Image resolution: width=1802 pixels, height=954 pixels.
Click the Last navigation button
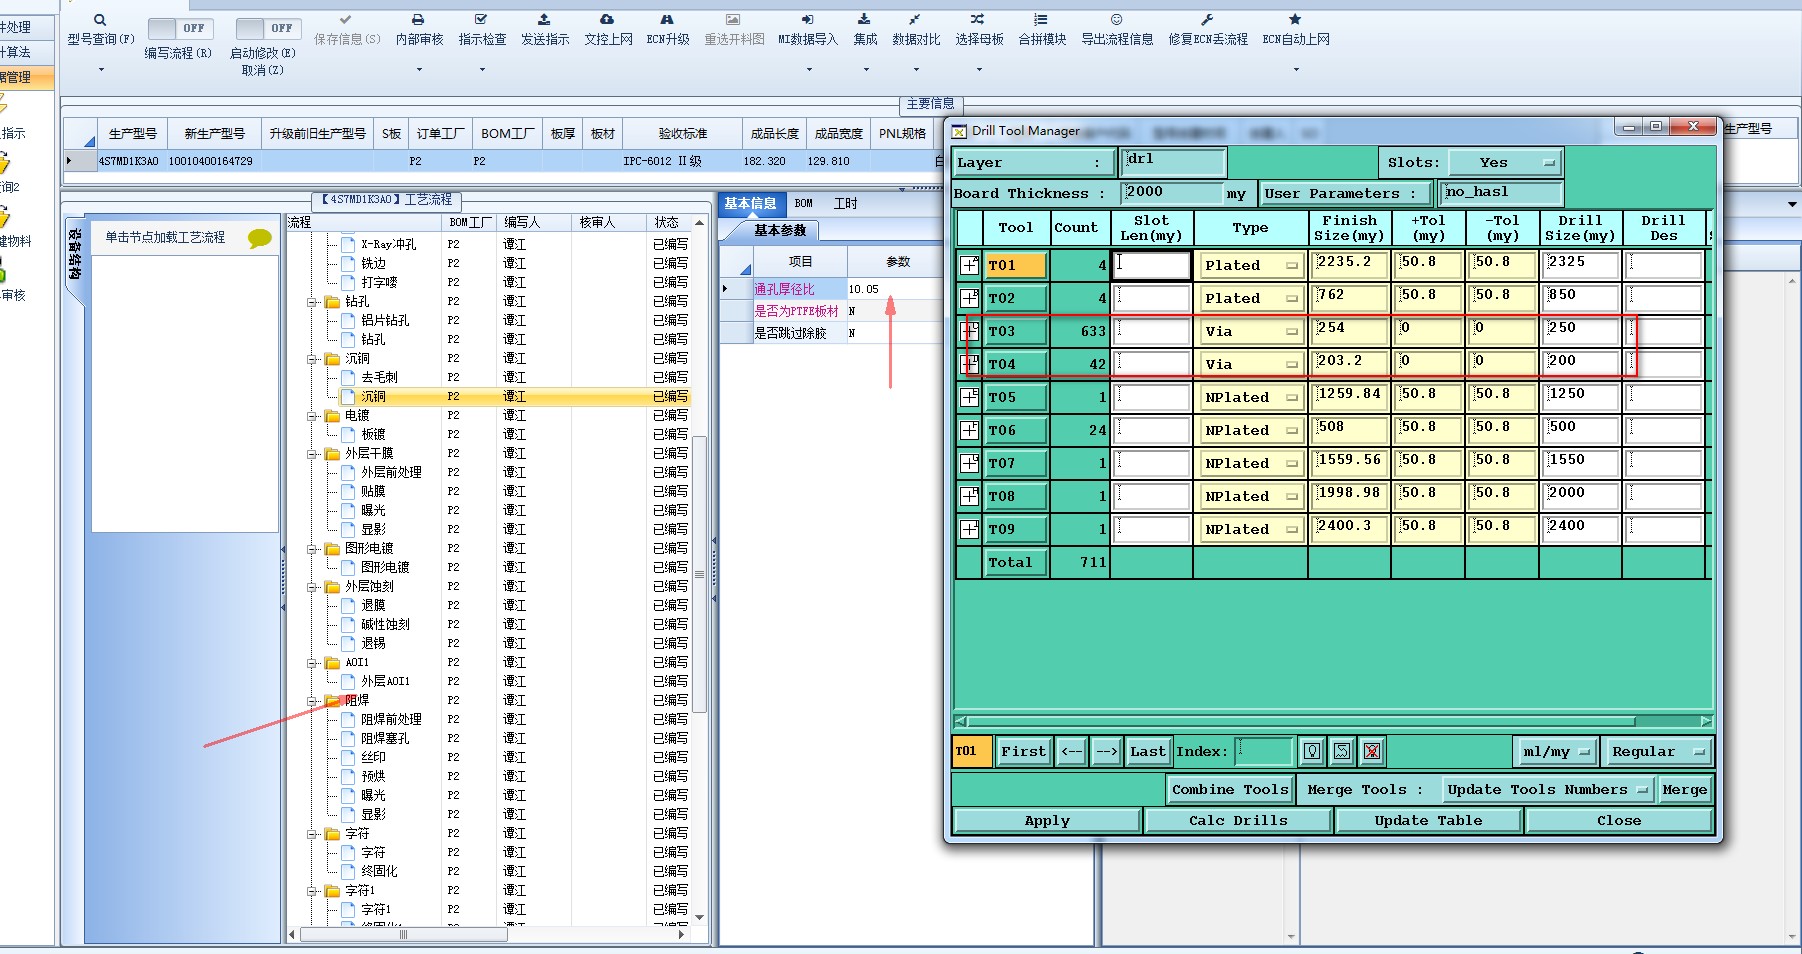(1148, 751)
